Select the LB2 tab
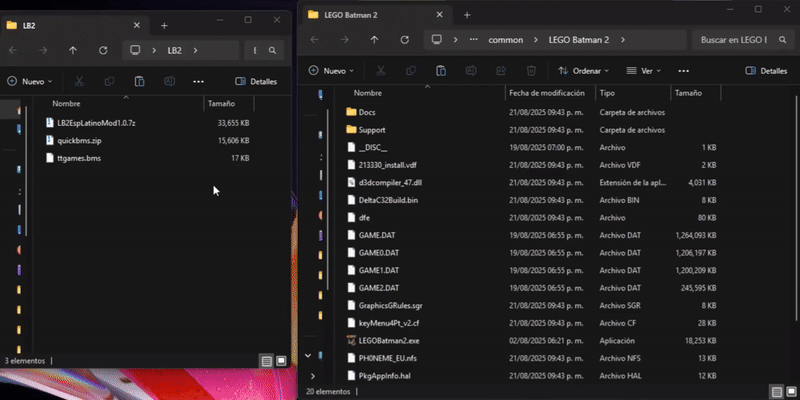The image size is (800, 400). (74, 26)
